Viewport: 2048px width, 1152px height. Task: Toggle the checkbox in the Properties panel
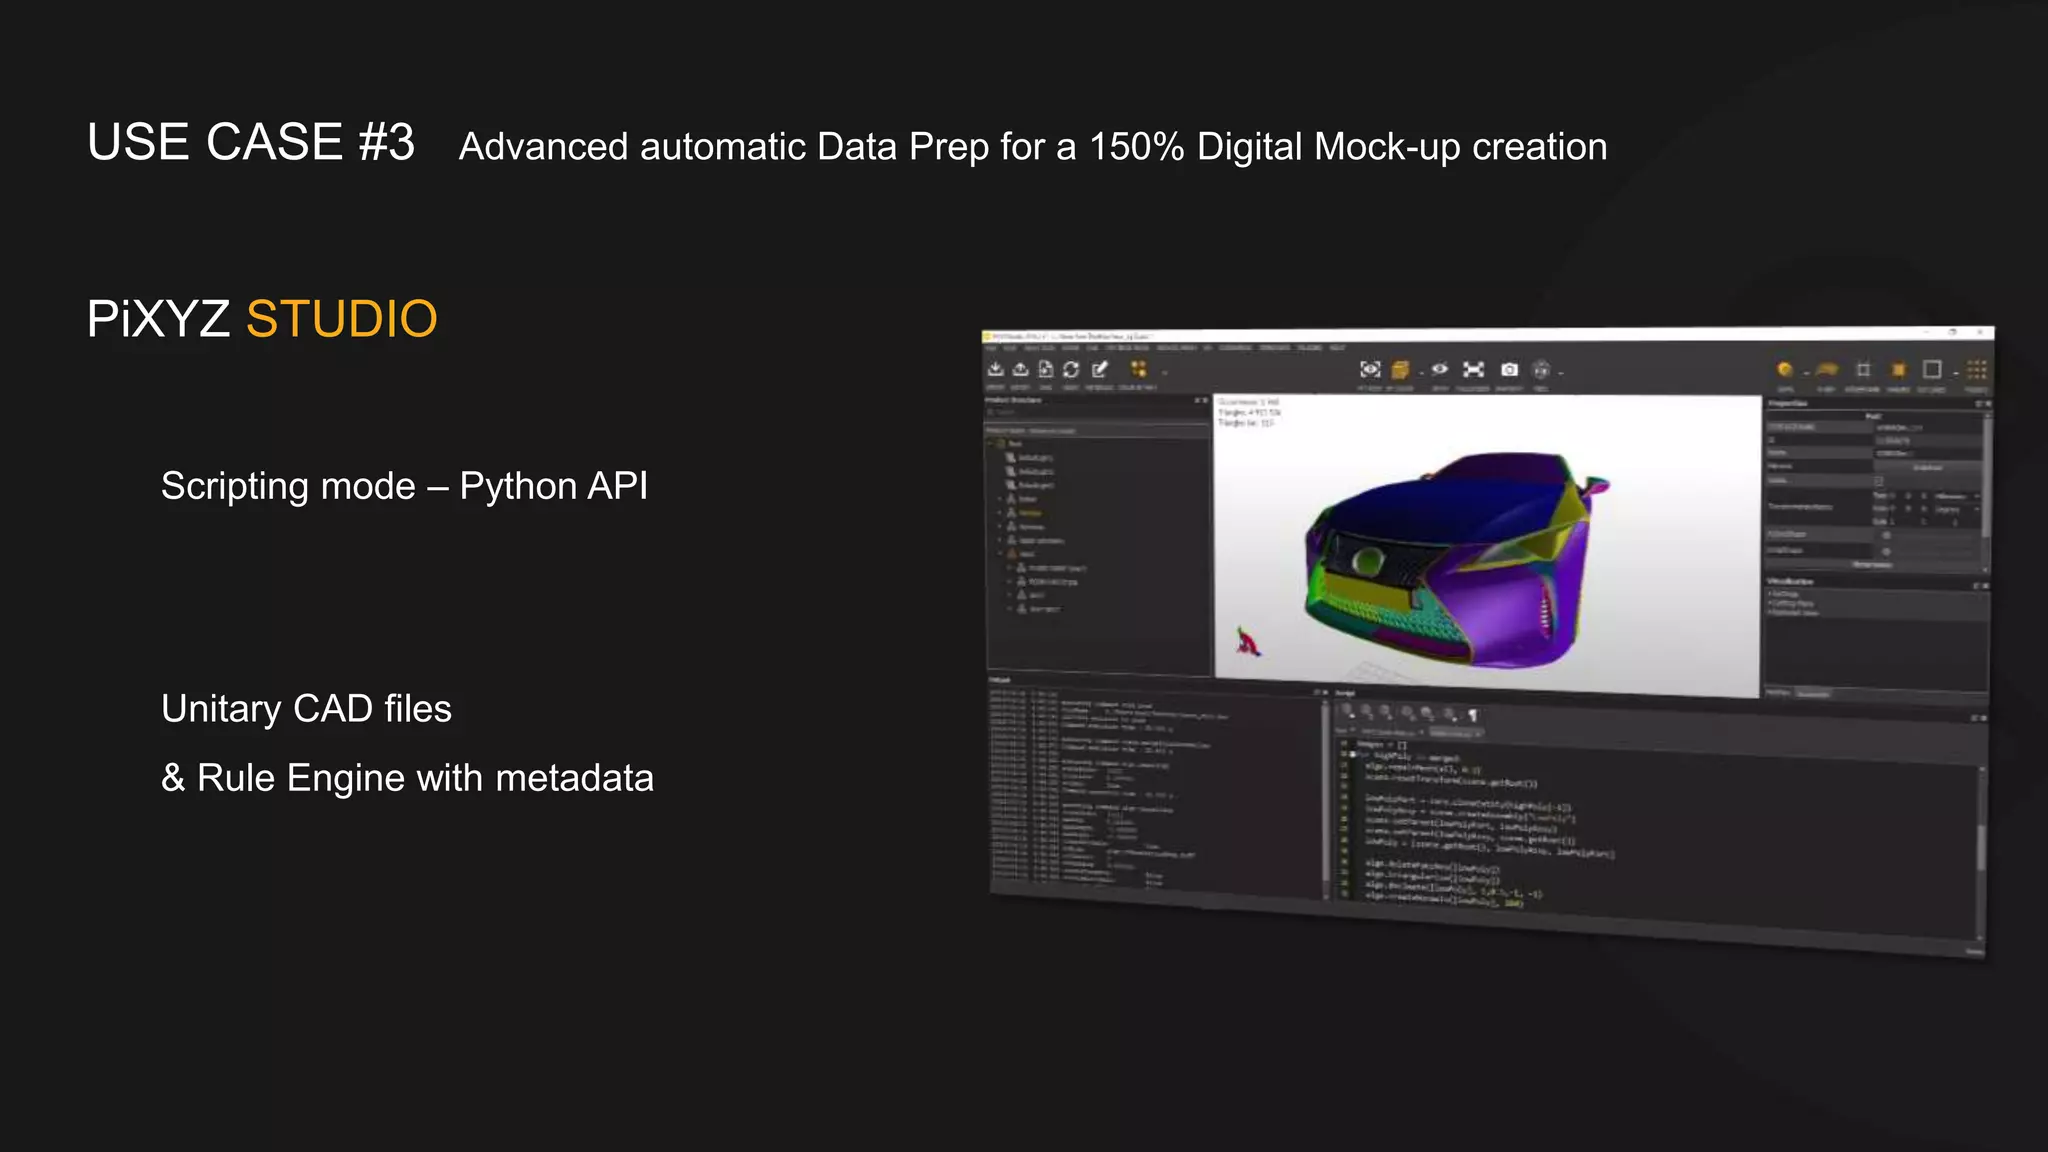tap(1878, 481)
